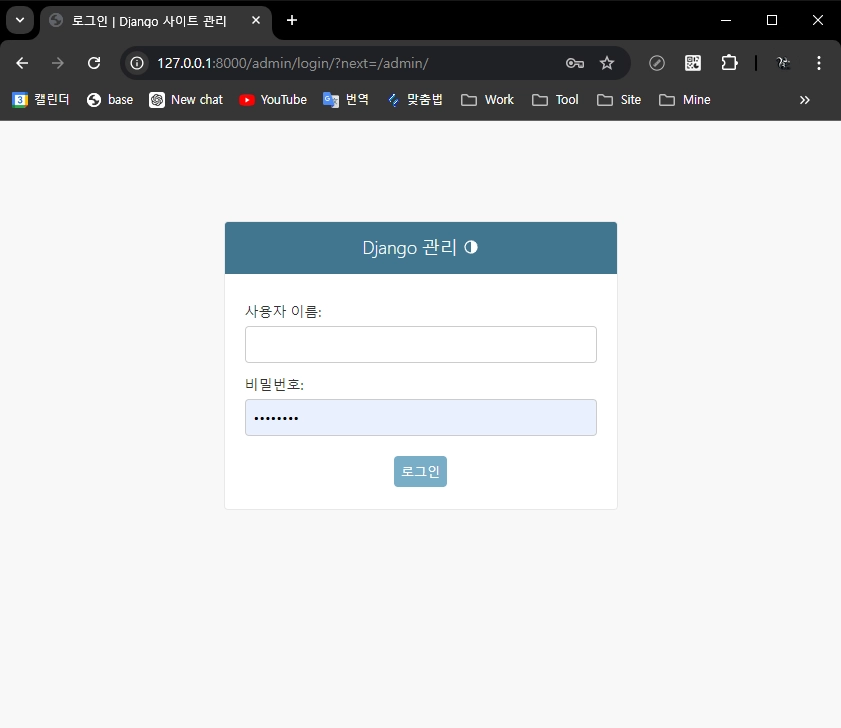Screen dimensions: 841x728
Task: Open the 번역 translate bookmark
Action: point(345,100)
